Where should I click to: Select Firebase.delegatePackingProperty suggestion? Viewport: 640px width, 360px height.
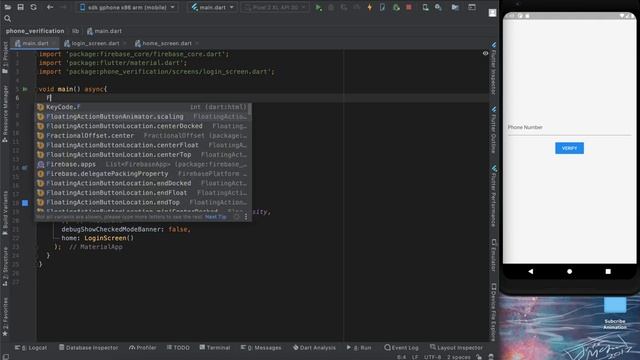143,174
